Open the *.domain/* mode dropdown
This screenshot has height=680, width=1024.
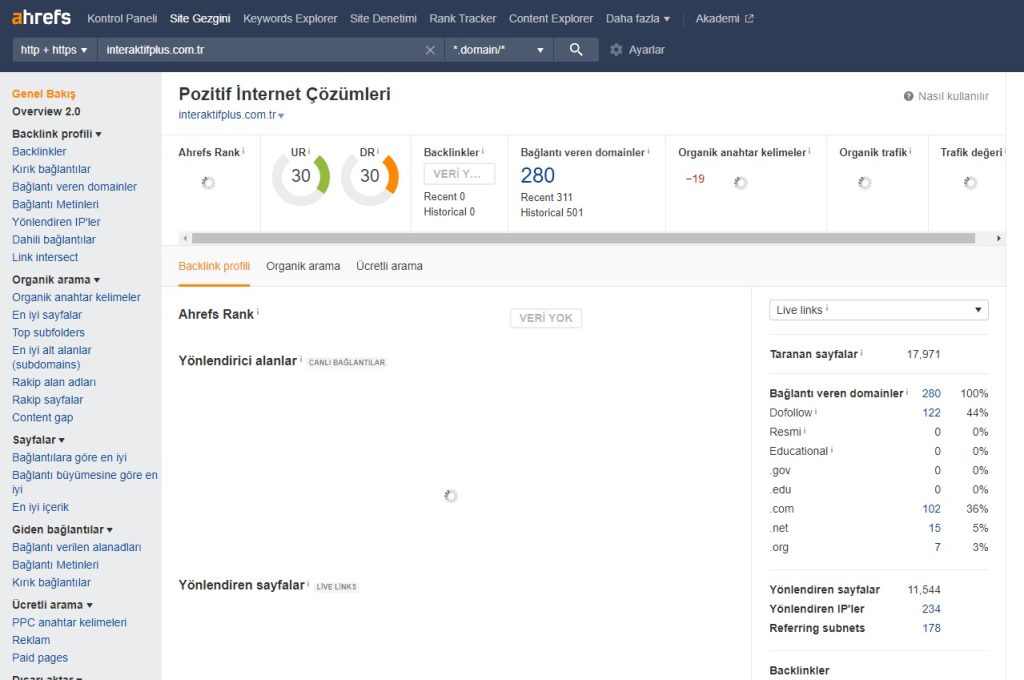coord(498,50)
